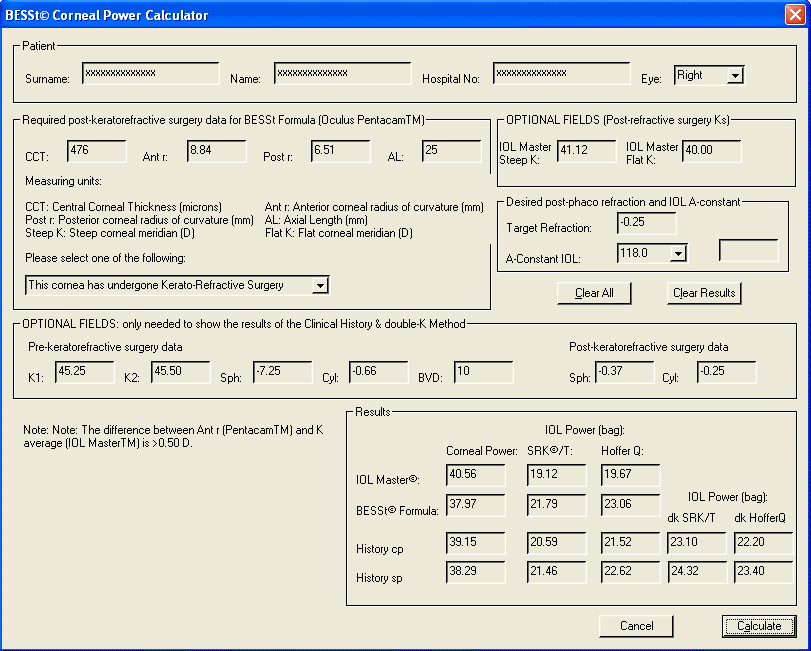Click History cp dk SRK/T result 23.10
This screenshot has width=811, height=651.
697,543
